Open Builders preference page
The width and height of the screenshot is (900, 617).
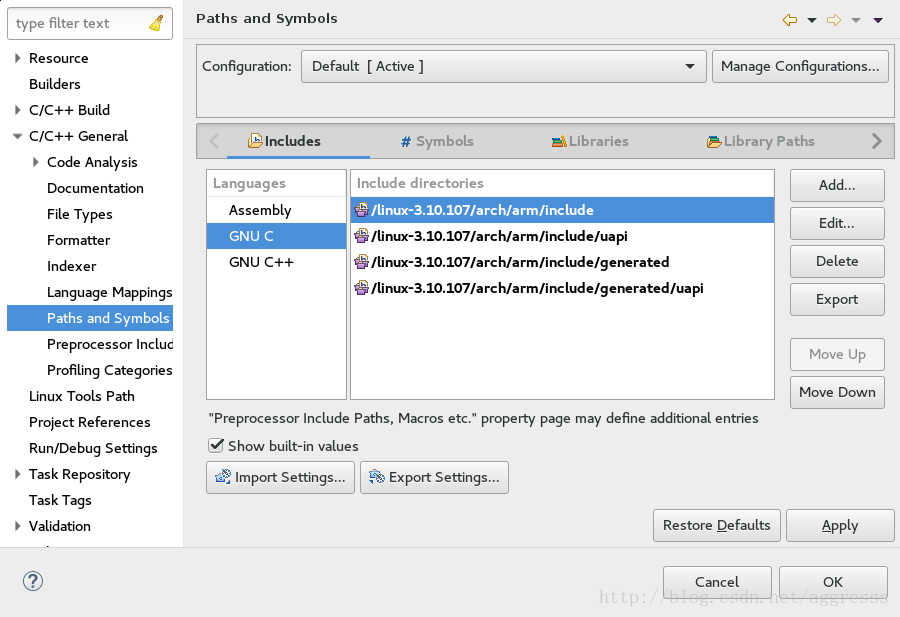(55, 84)
